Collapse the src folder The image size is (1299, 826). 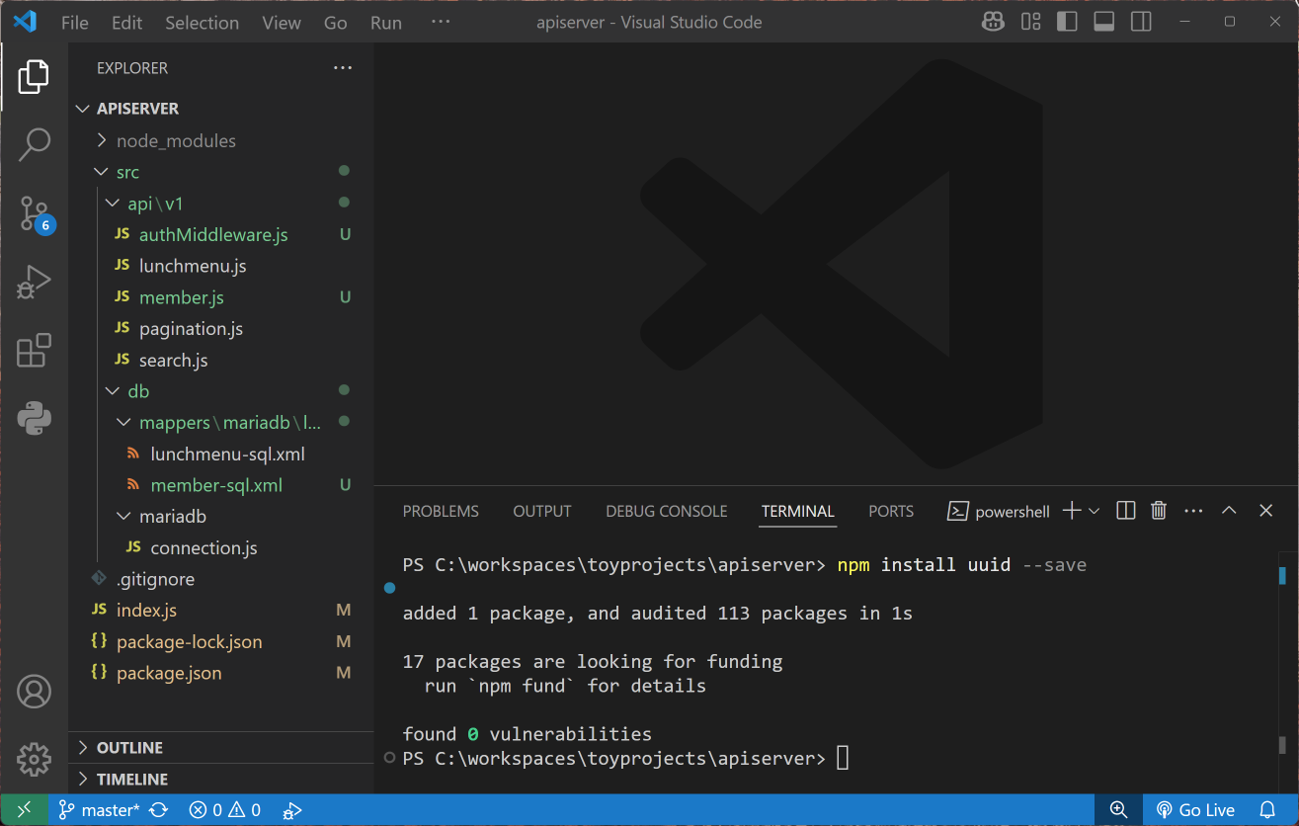pos(221,172)
